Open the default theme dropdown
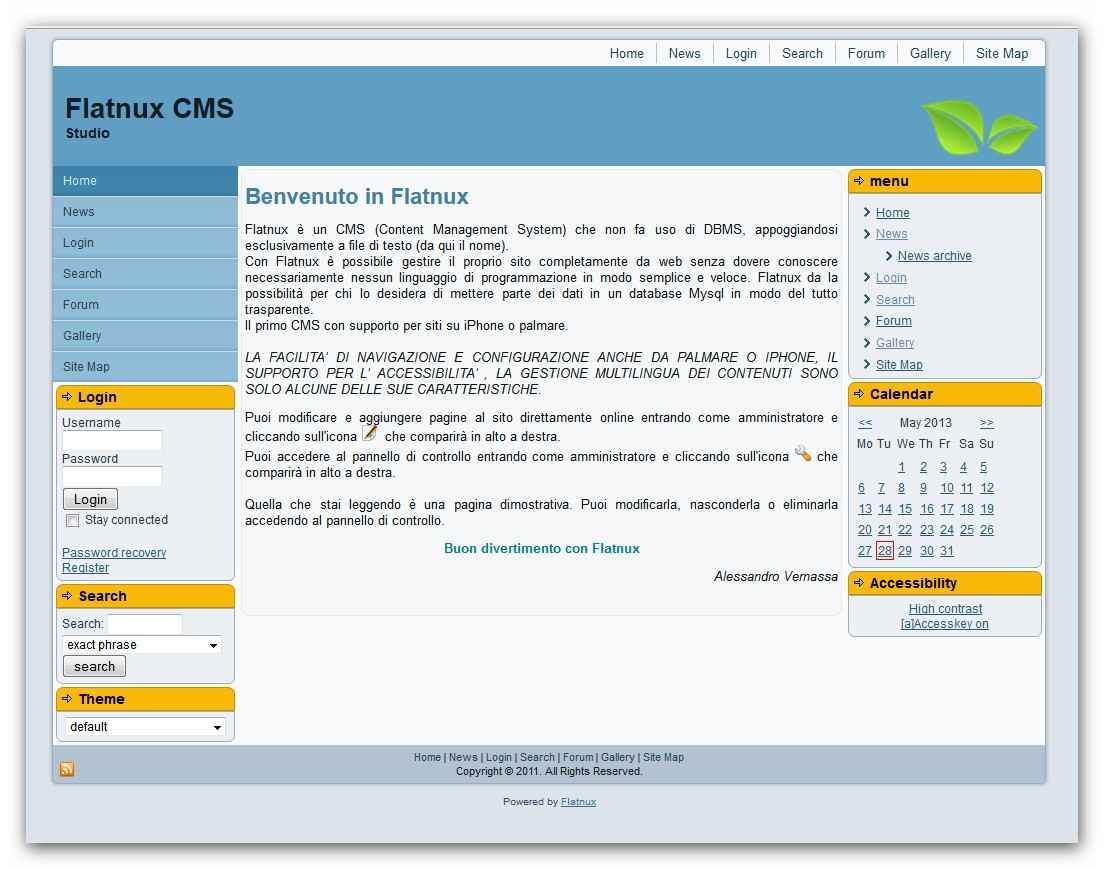Image resolution: width=1104 pixels, height=869 pixels. (145, 727)
